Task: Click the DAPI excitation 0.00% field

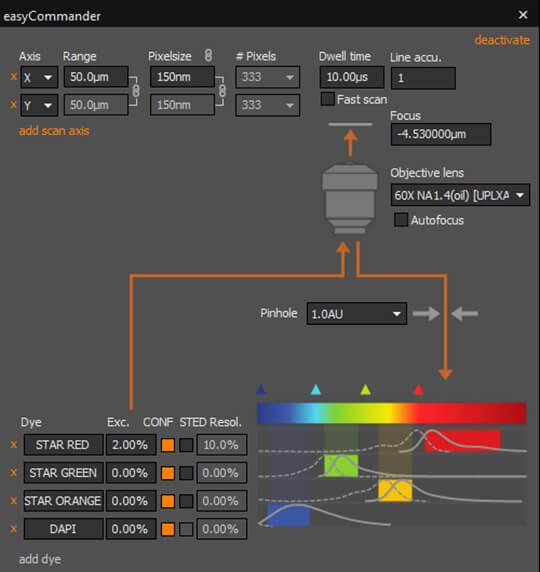Action: 131,529
